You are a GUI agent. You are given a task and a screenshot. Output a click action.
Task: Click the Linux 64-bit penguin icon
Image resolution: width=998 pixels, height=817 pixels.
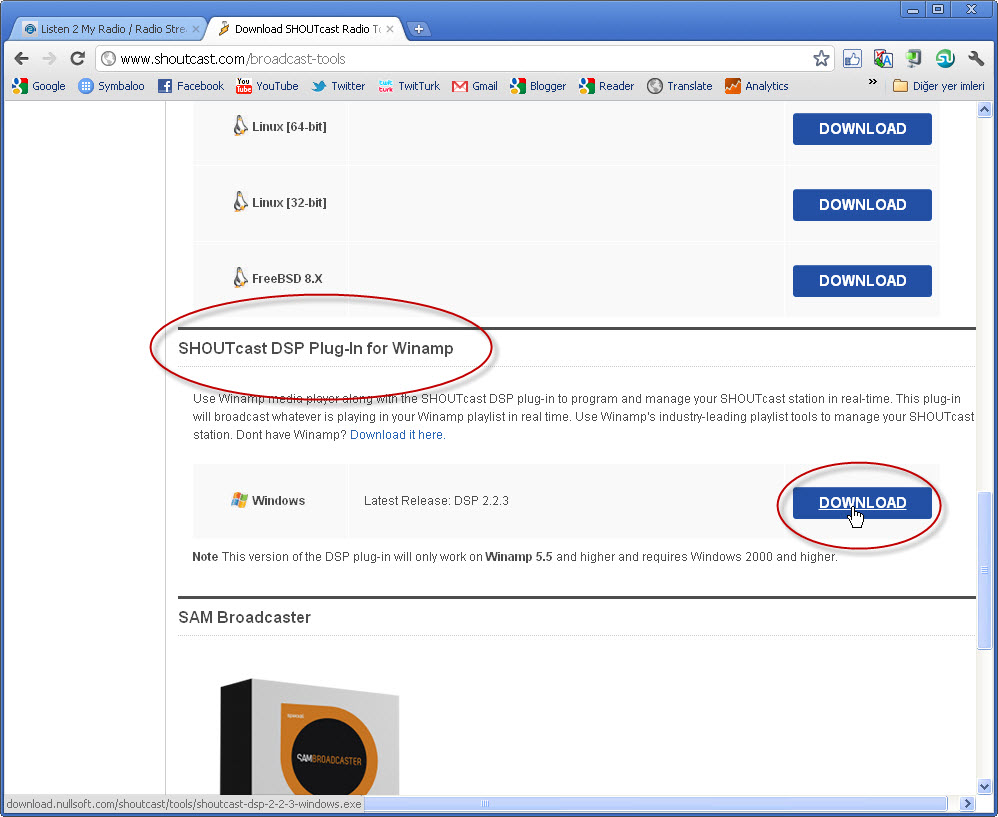click(x=240, y=126)
